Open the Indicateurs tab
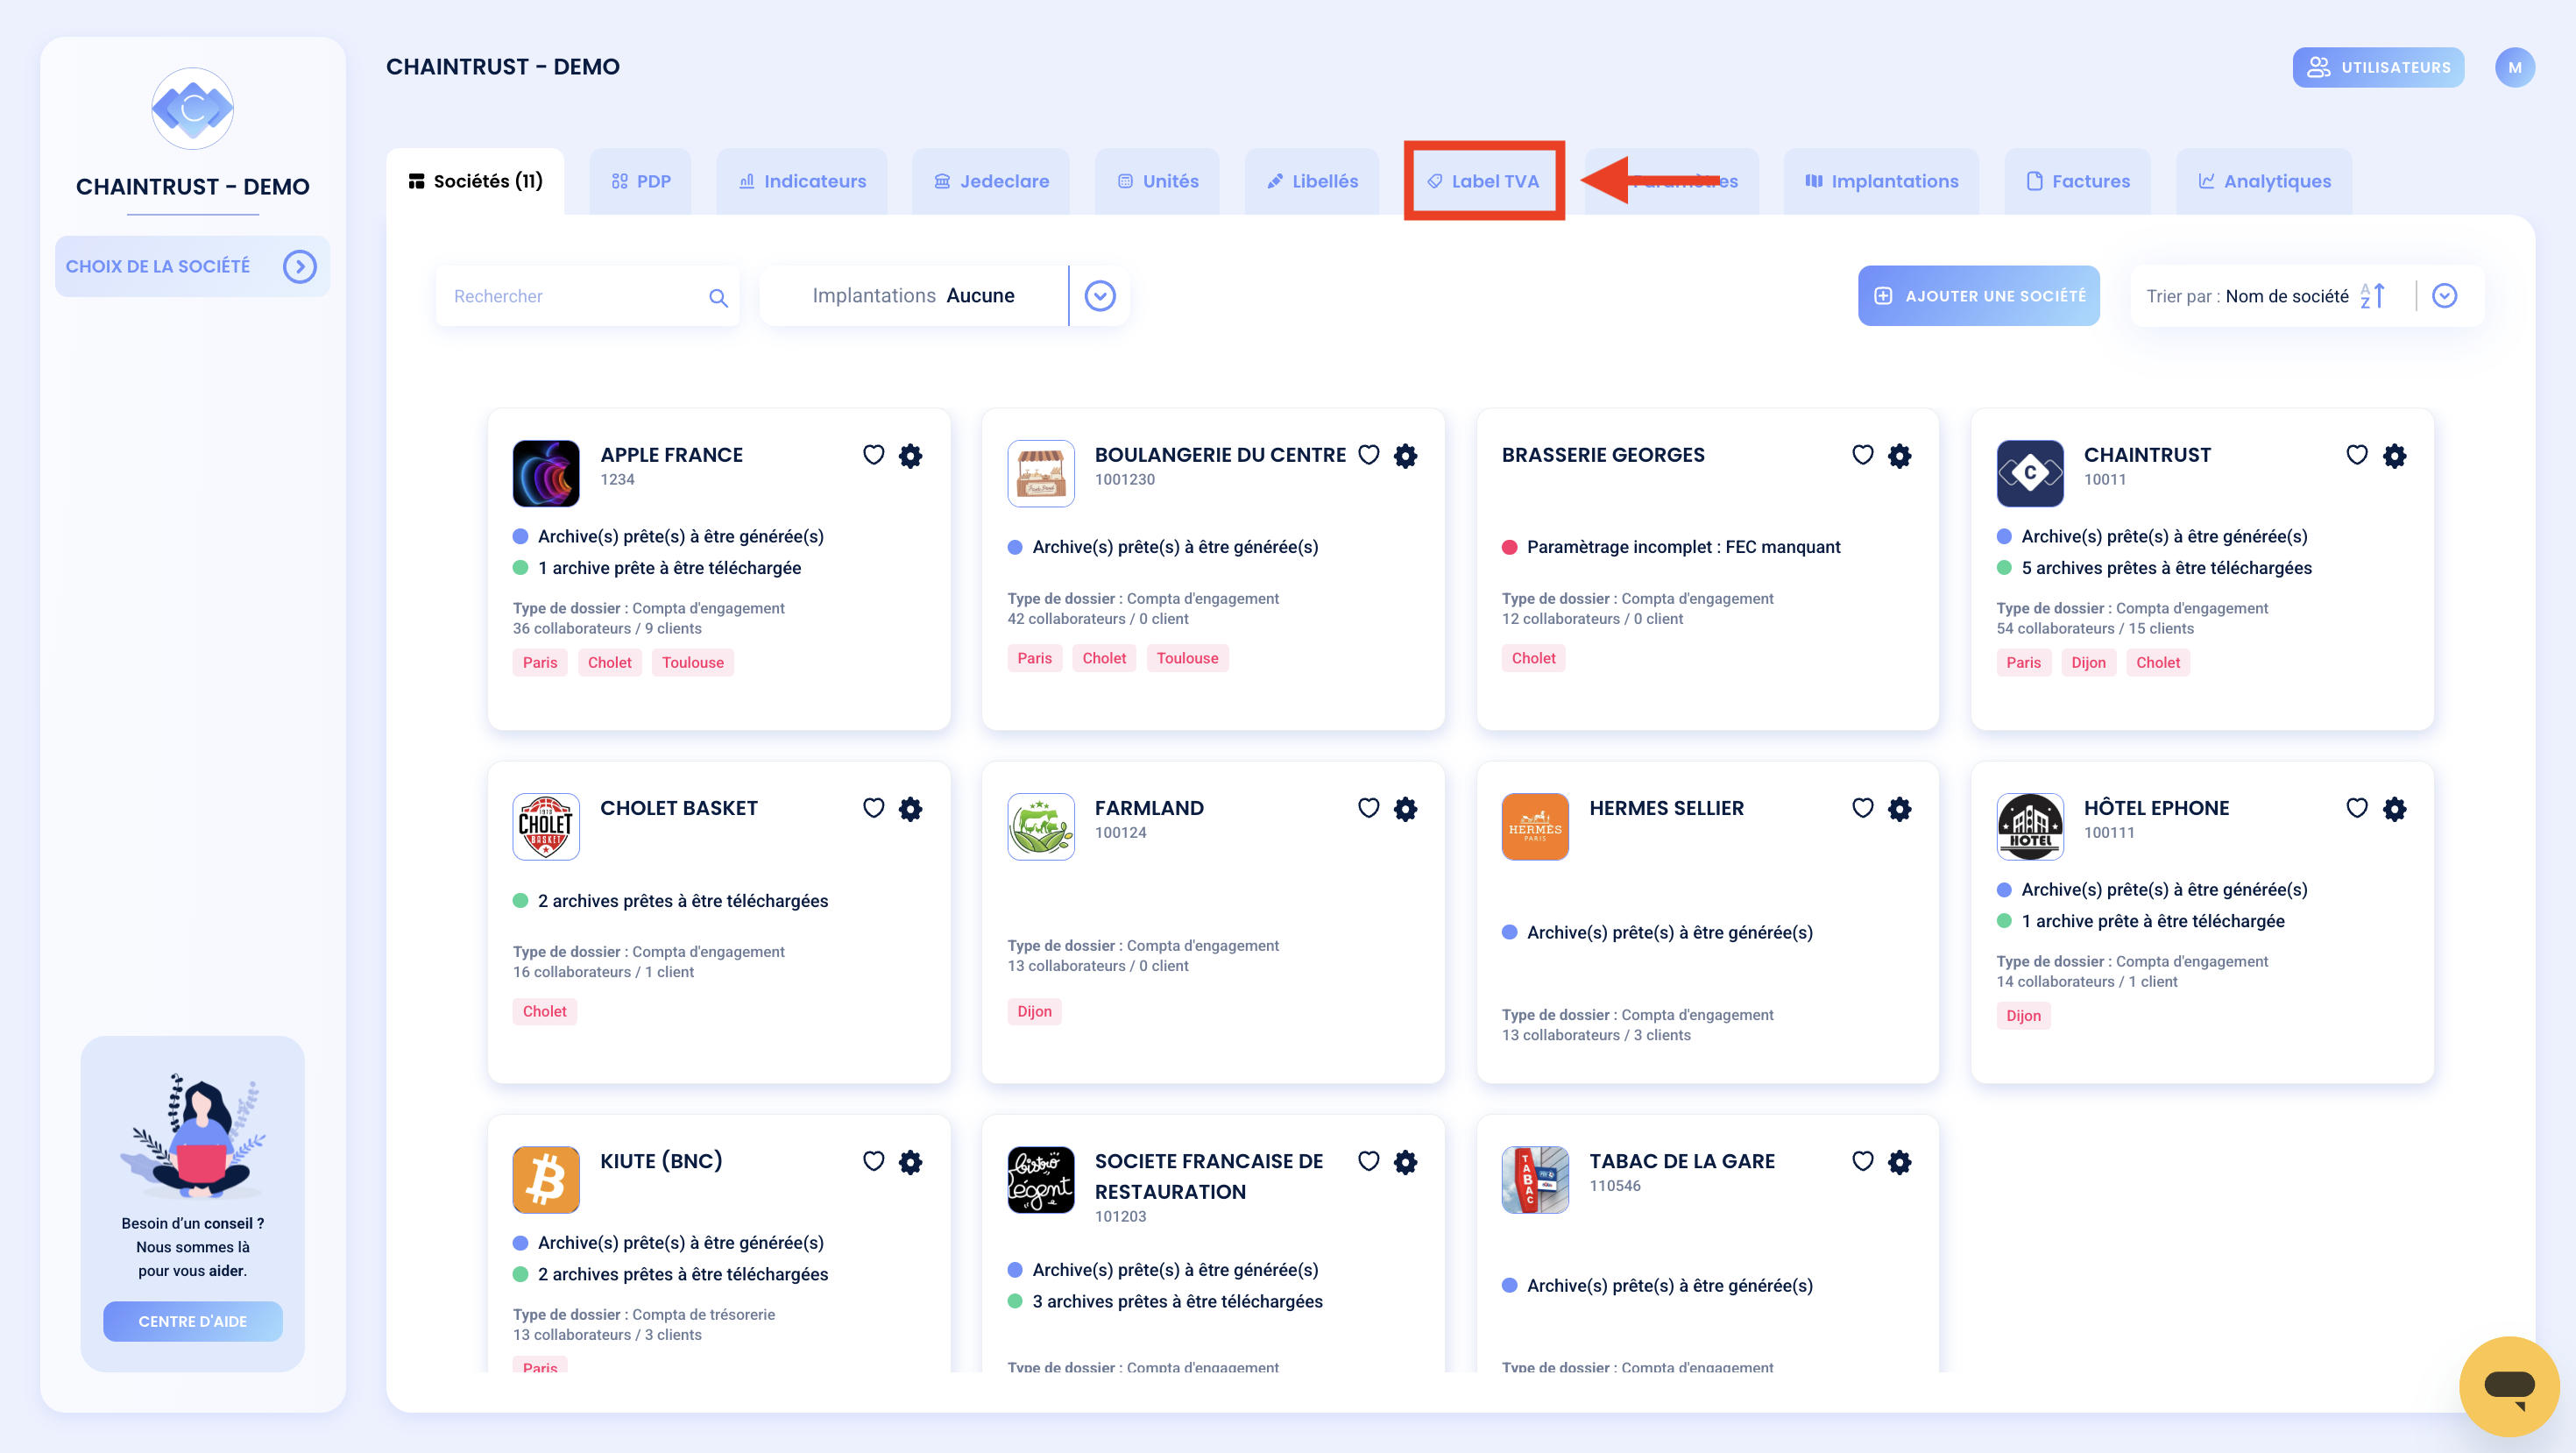The height and width of the screenshot is (1453, 2576). coord(802,181)
